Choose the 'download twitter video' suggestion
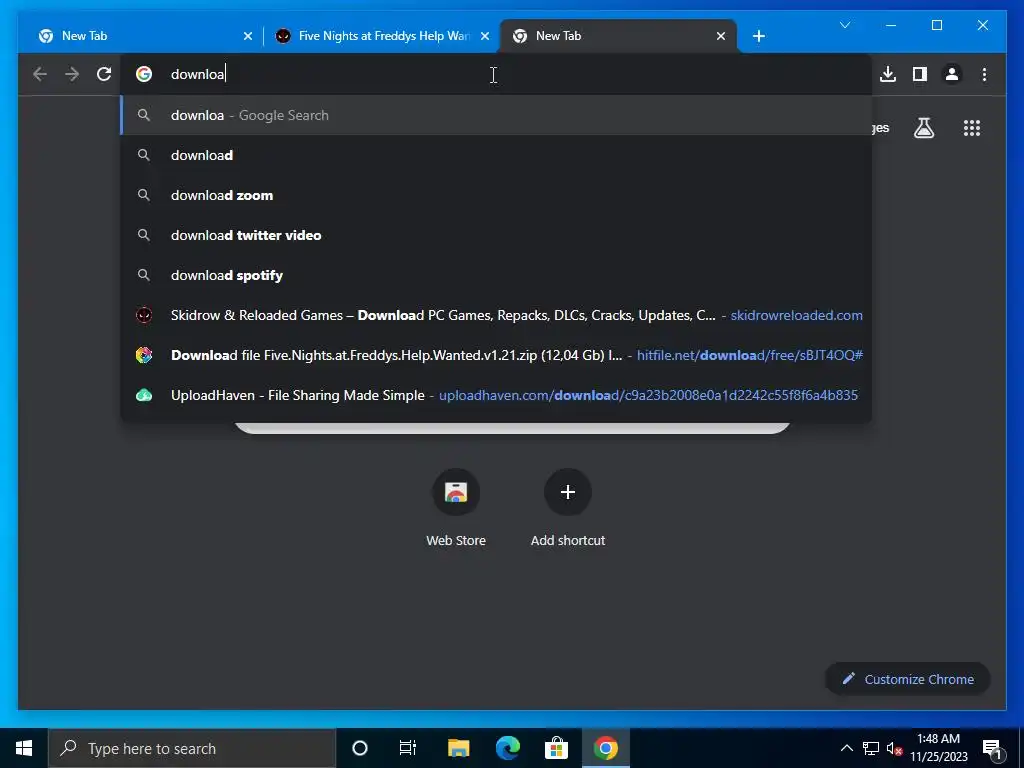 [x=496, y=235]
